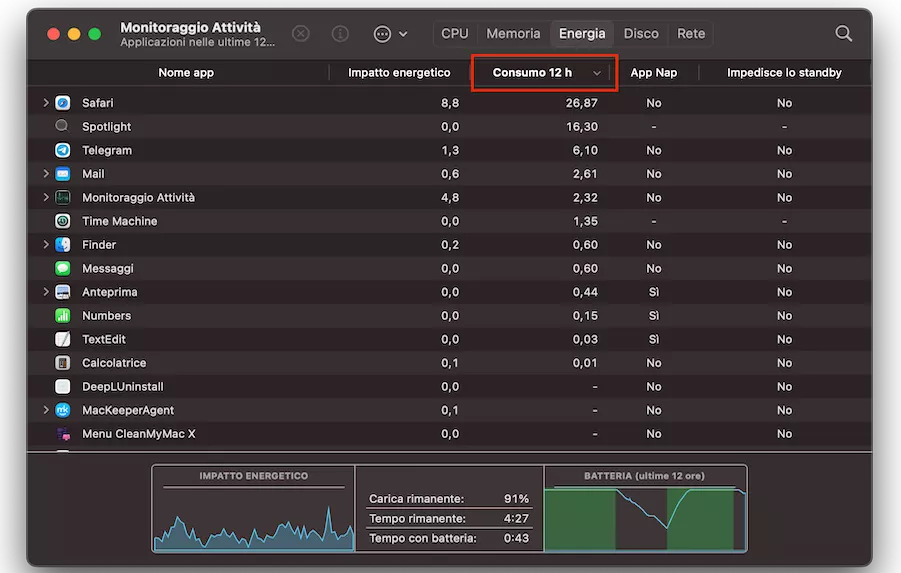Click the info button in toolbar
The width and height of the screenshot is (901, 573).
click(340, 34)
